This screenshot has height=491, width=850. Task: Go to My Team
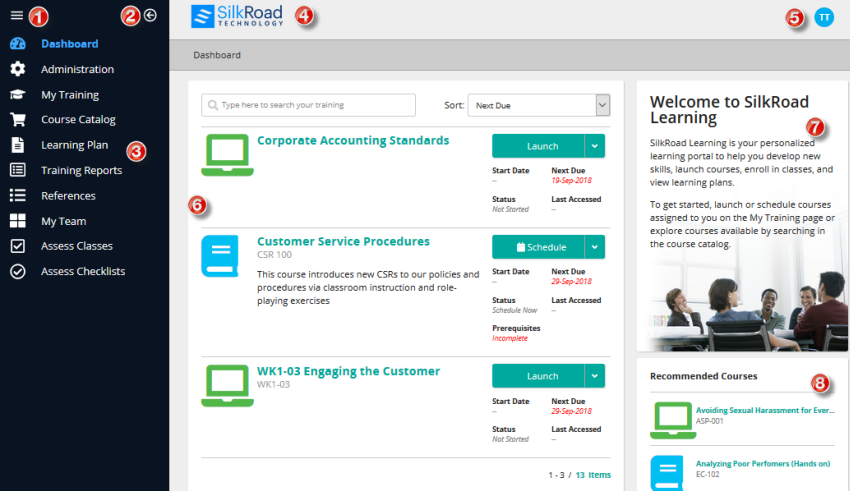tap(63, 221)
